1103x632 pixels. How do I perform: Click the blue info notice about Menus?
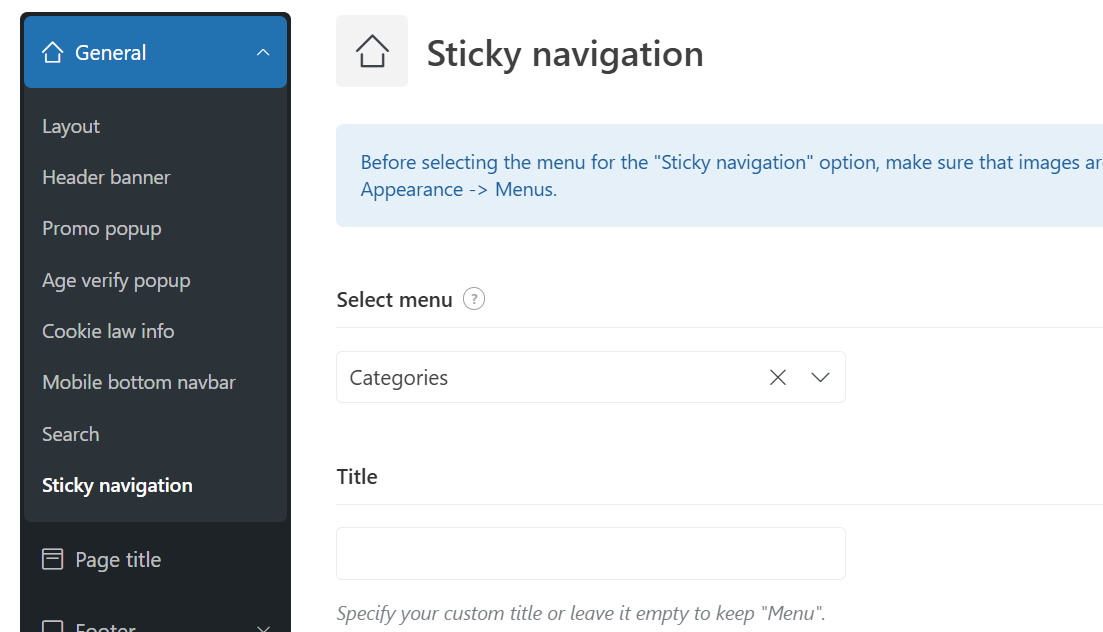720,176
